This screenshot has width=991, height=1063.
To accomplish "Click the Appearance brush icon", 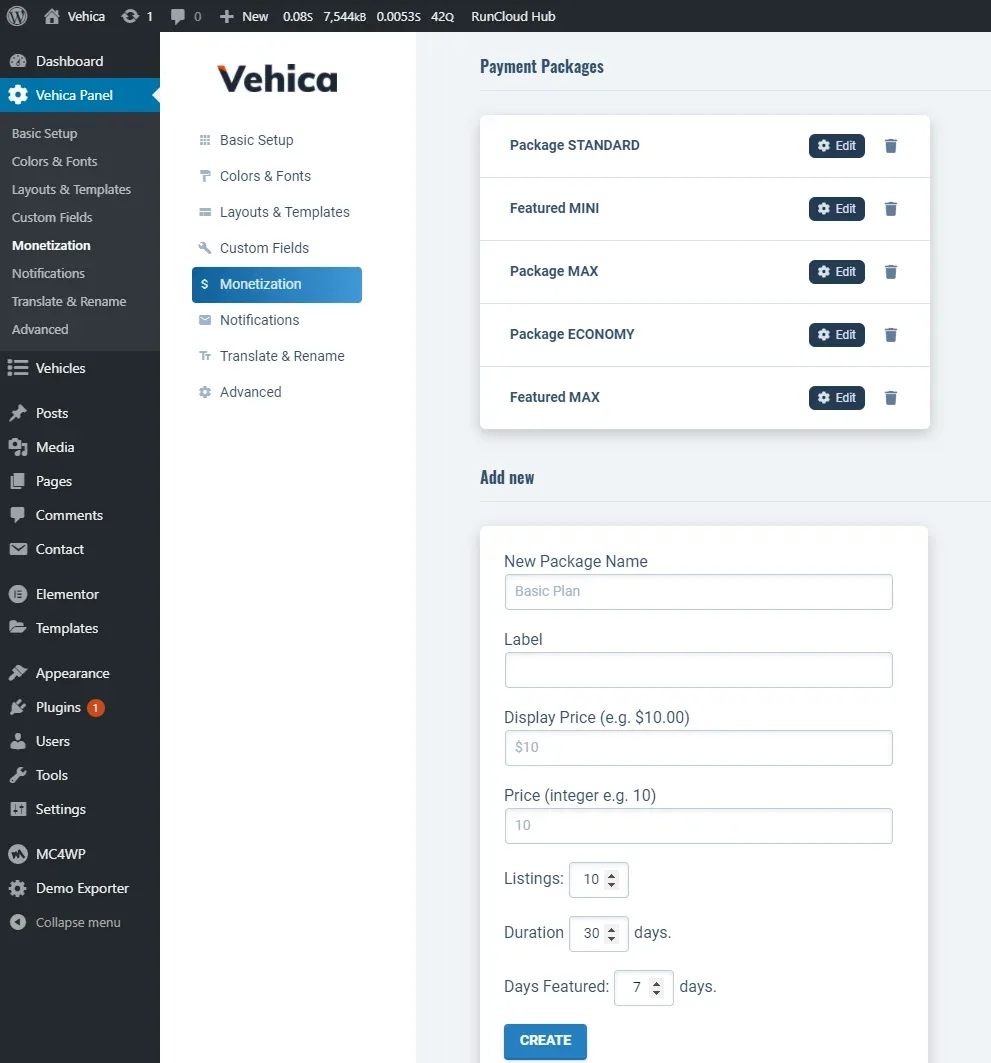I will 18,673.
